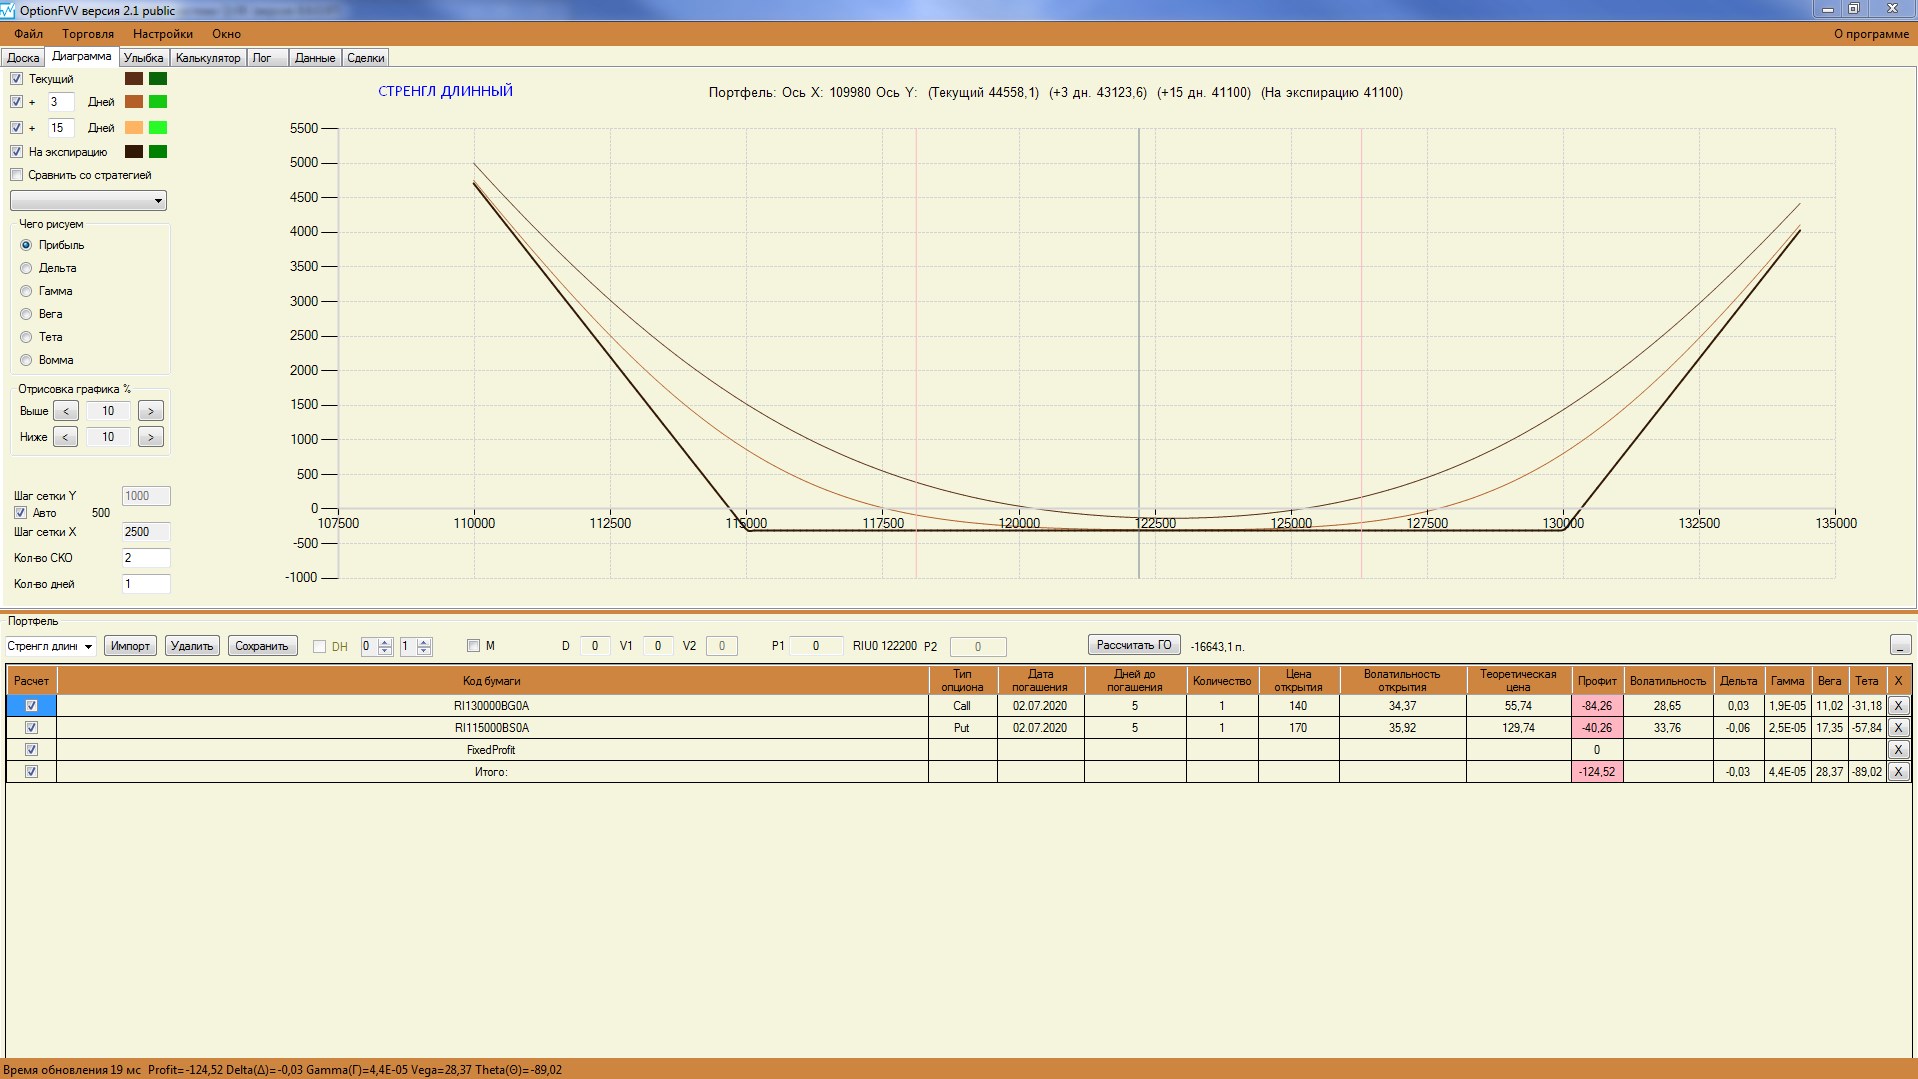
Task: Pick the На экспирацию dark brown swatch
Action: tap(134, 152)
